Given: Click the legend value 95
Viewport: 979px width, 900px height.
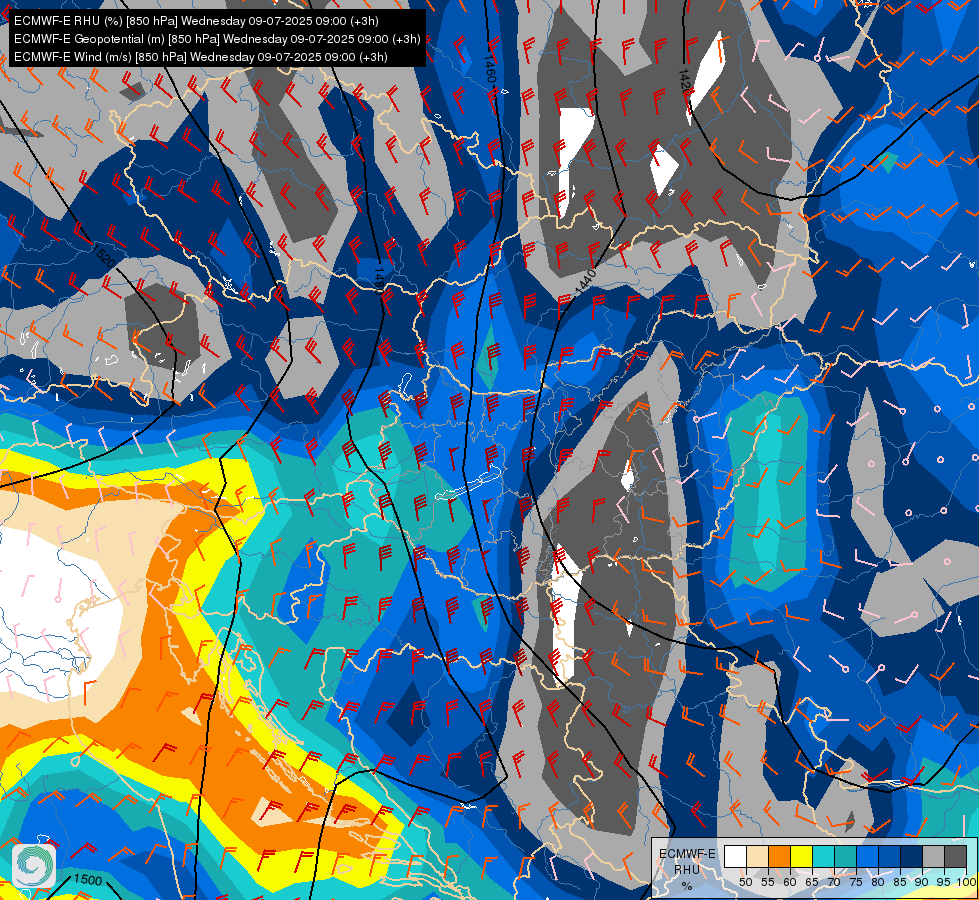Looking at the screenshot, I should 943,883.
